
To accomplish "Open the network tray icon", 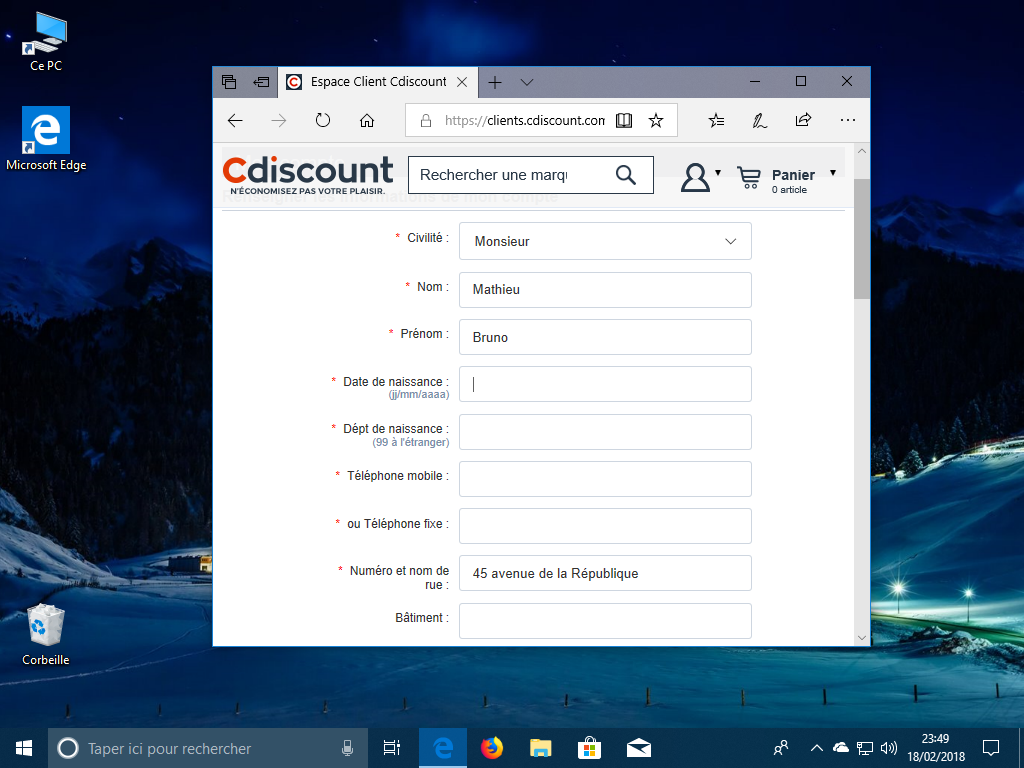I will click(x=865, y=748).
